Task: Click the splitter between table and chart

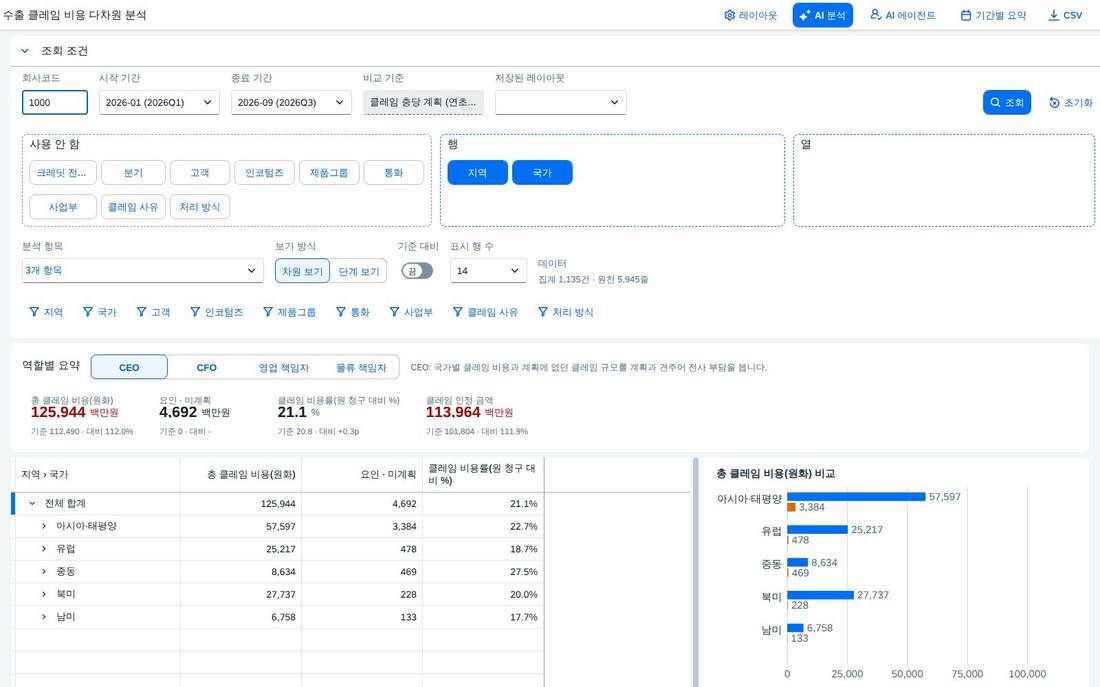Action: [696, 572]
